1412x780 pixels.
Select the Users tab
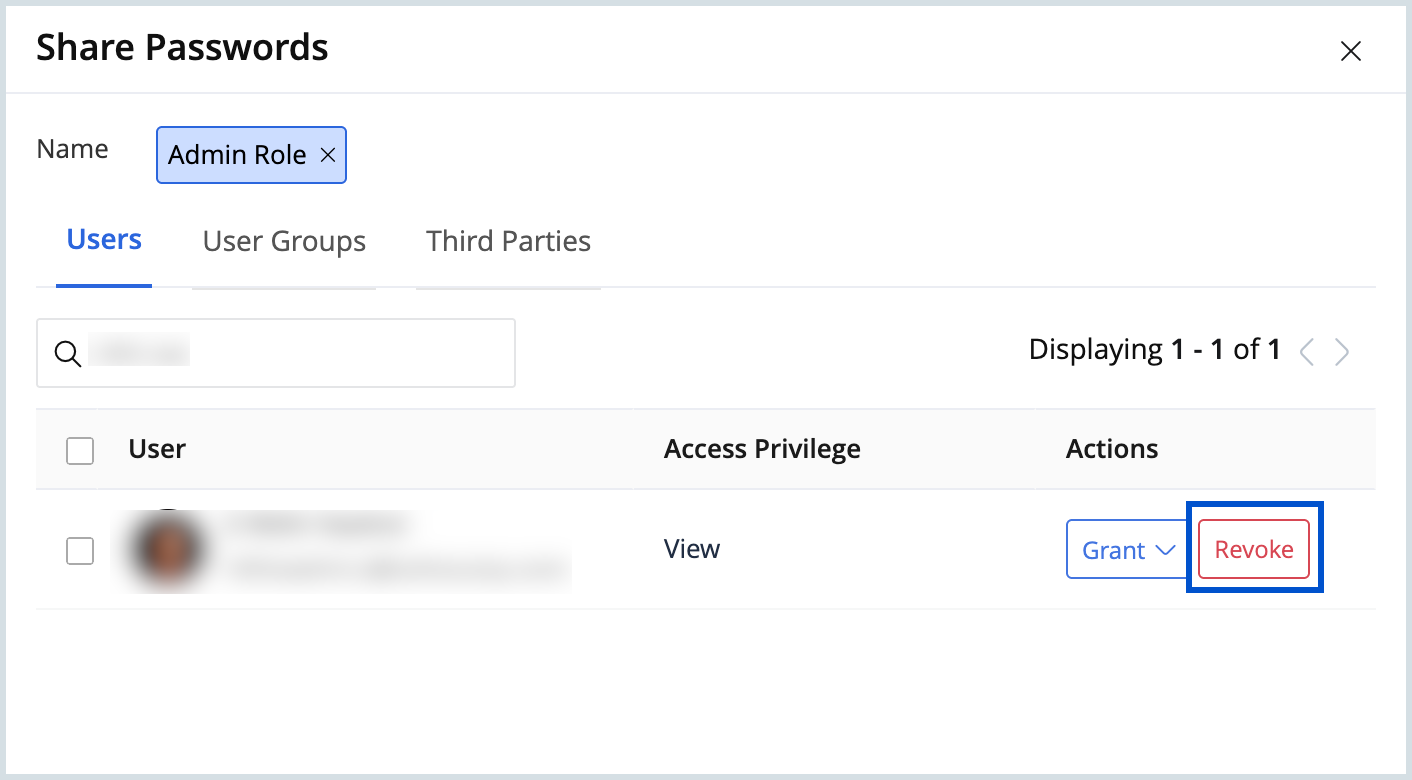coord(104,239)
